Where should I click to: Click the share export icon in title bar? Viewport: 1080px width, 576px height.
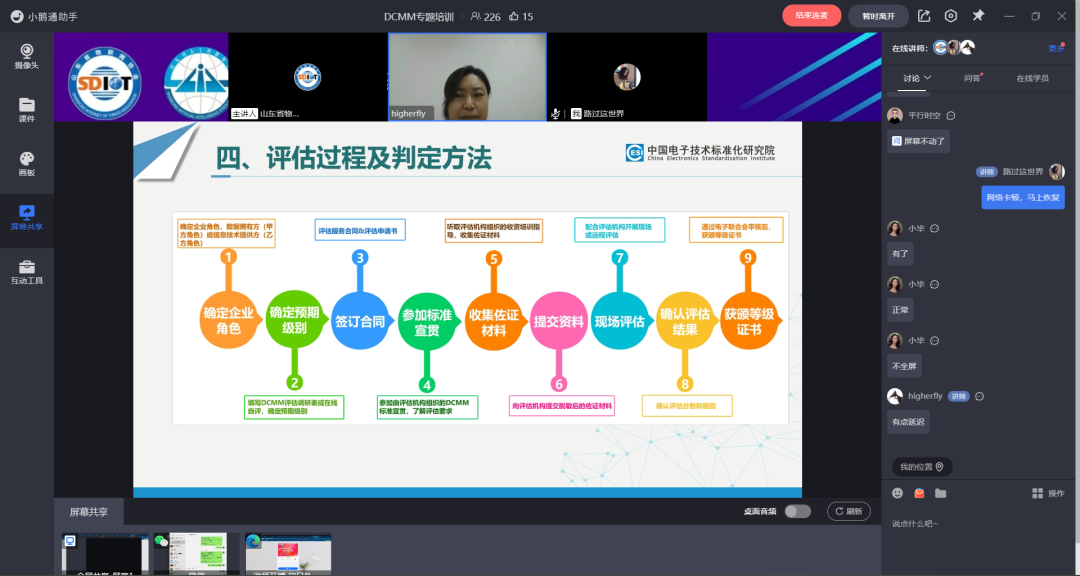tap(924, 16)
